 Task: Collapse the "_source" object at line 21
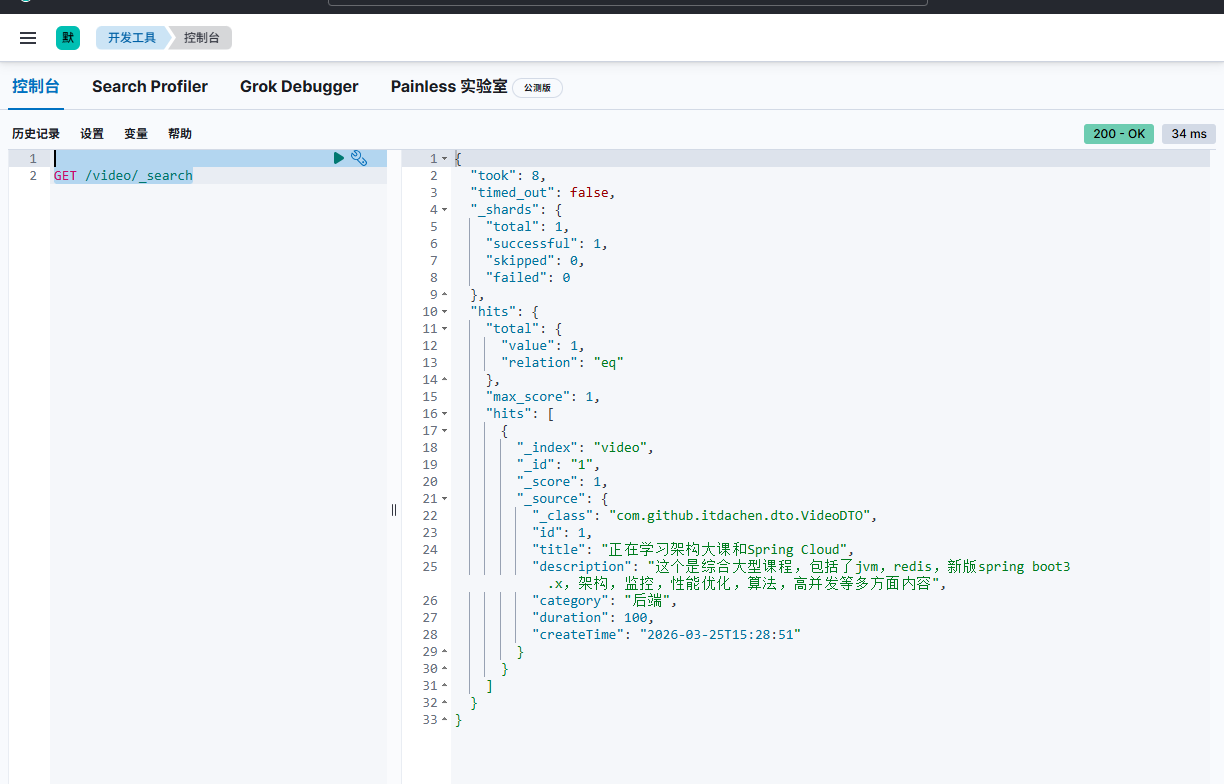pos(445,499)
